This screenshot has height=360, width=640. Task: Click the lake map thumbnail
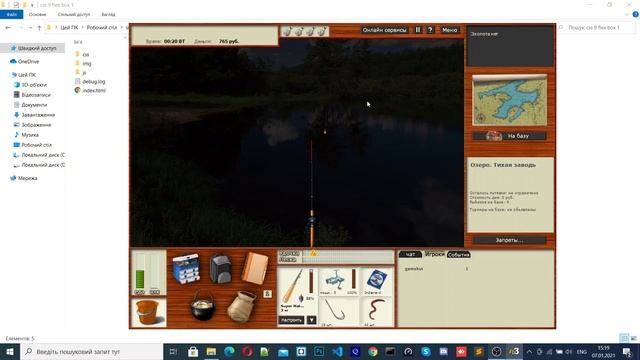point(509,100)
